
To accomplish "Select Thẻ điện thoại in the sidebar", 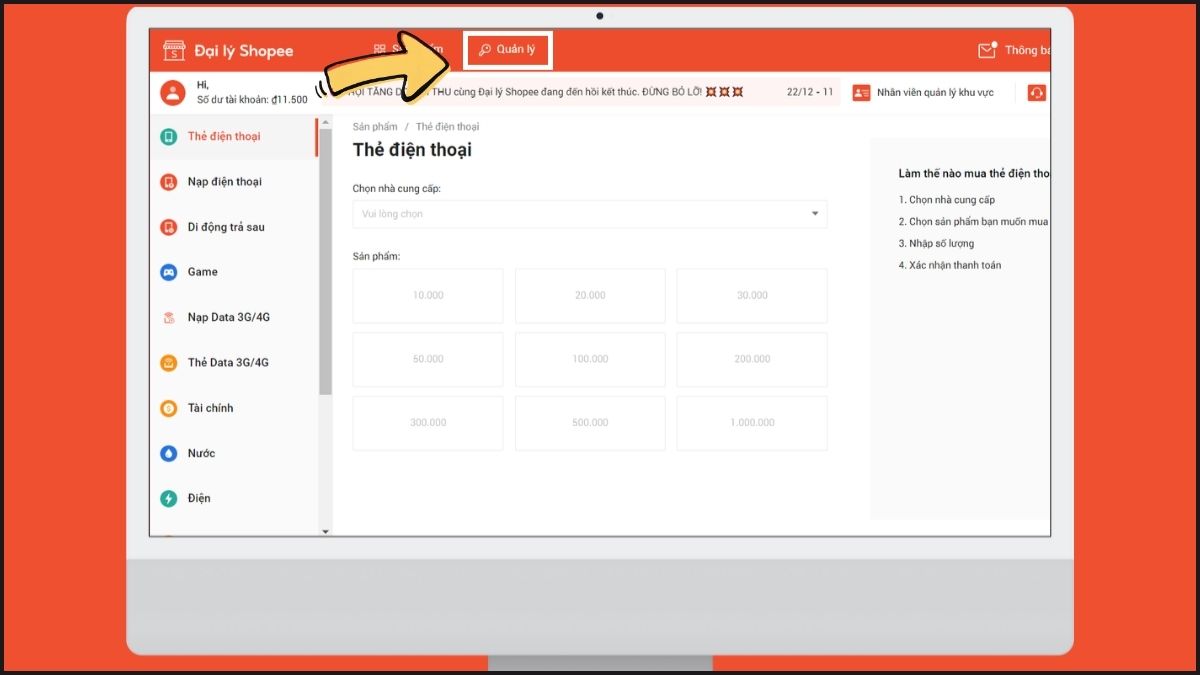I will (x=234, y=136).
